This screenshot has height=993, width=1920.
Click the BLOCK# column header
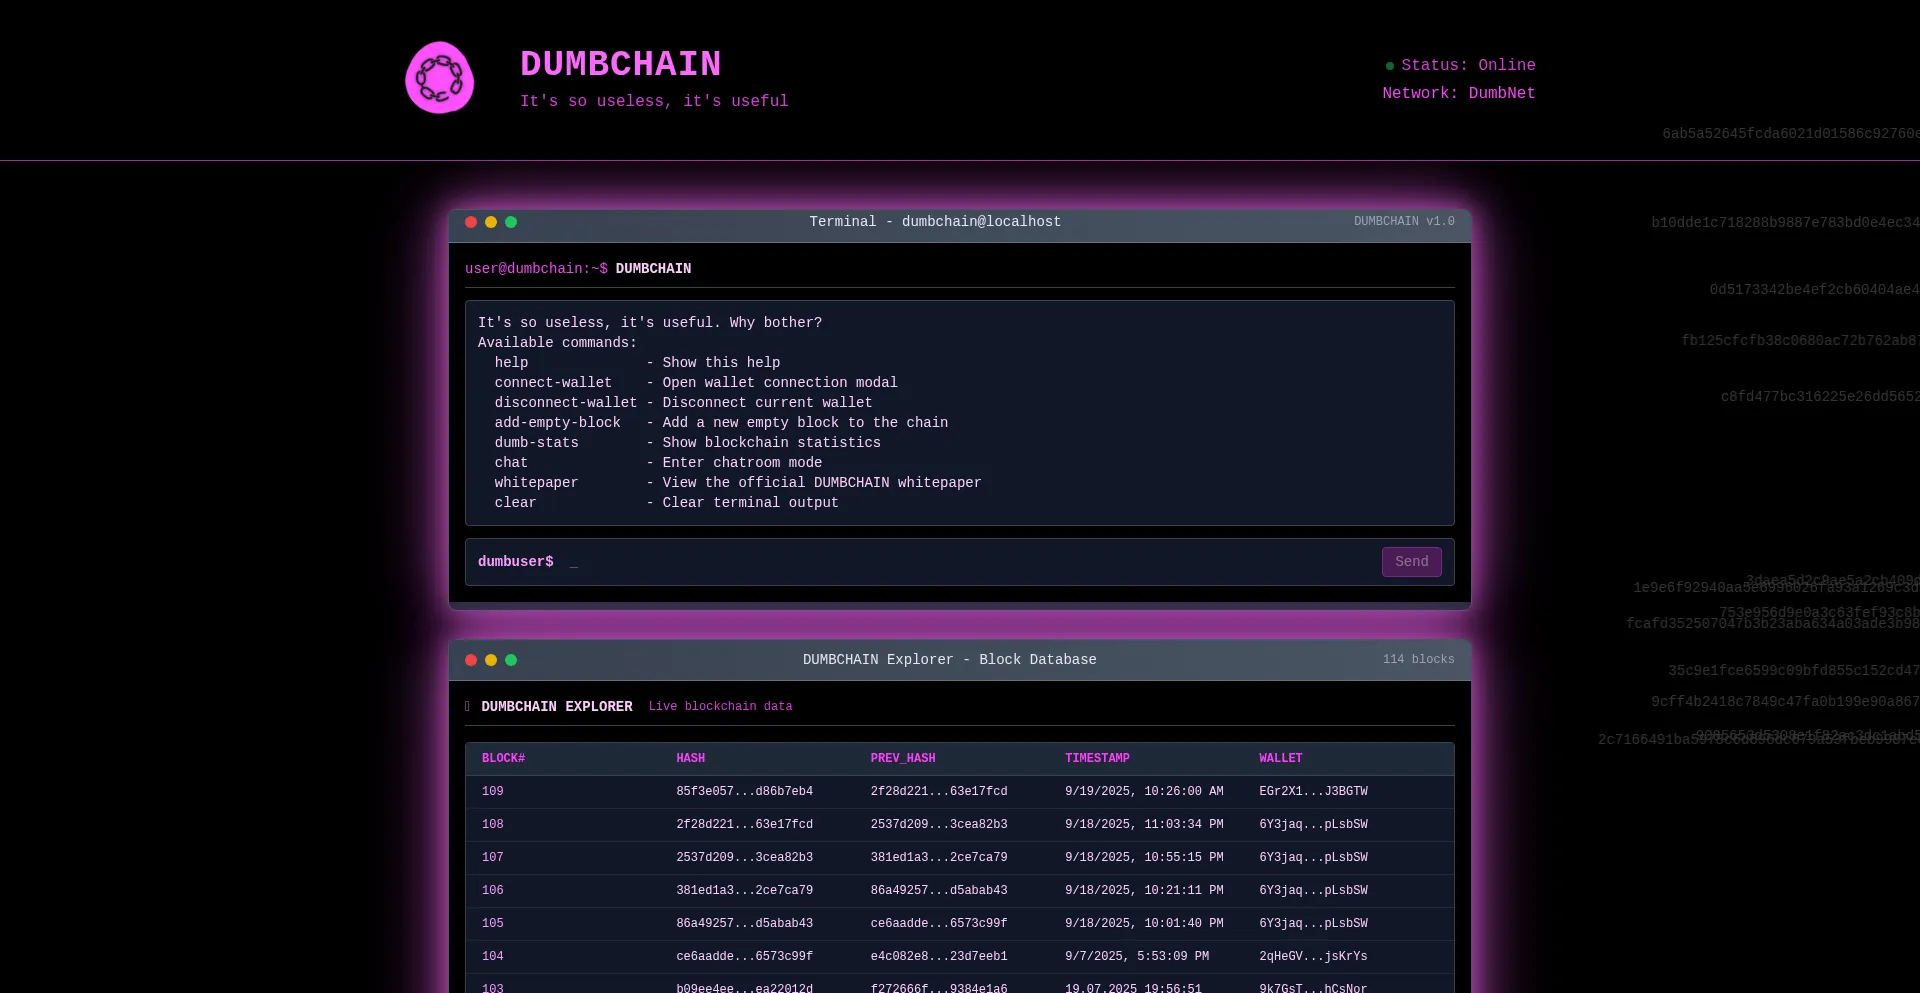(503, 758)
